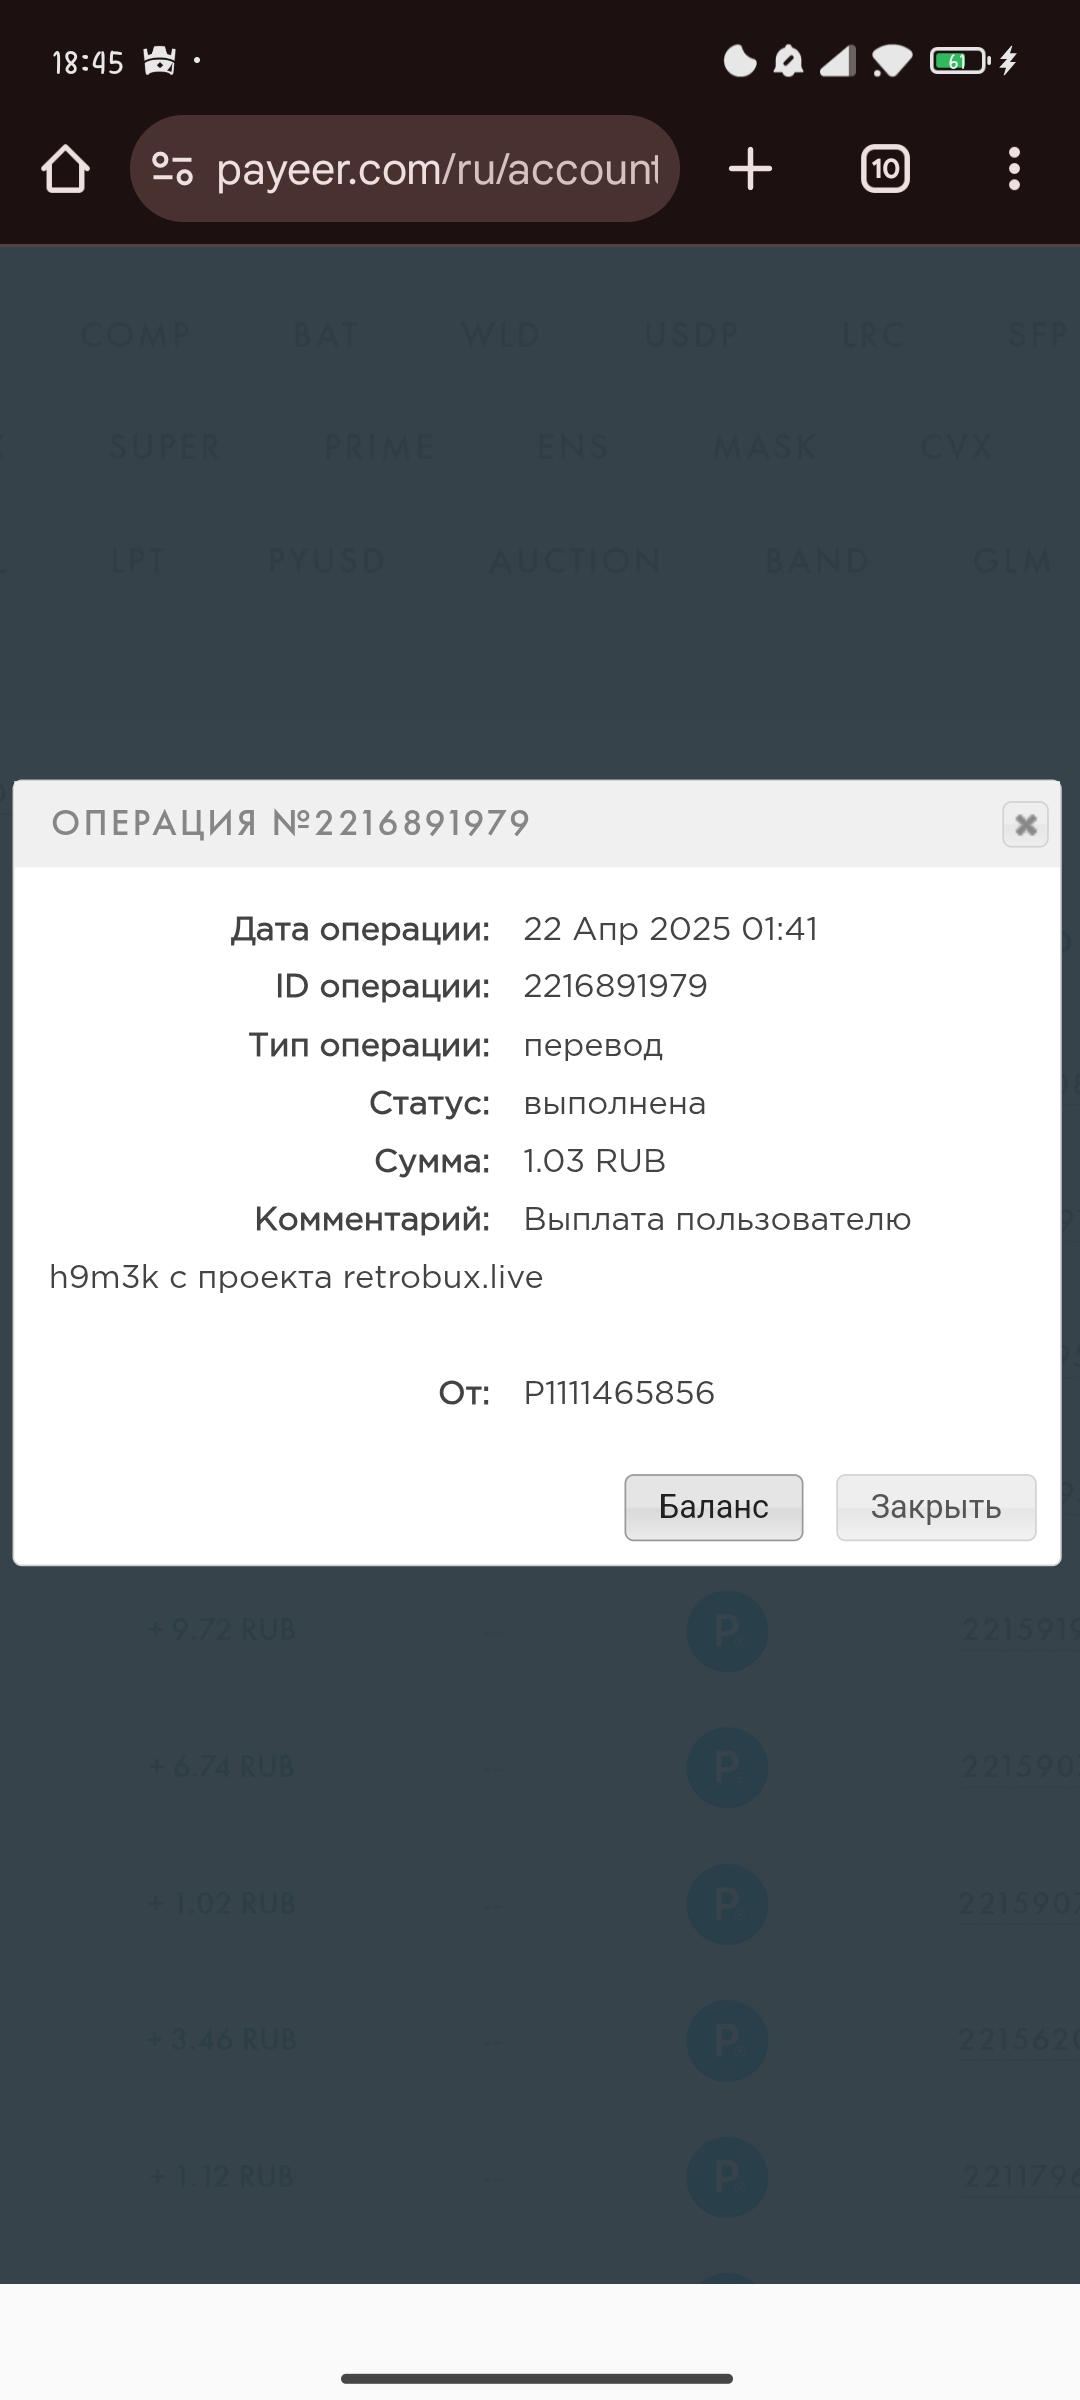
Task: Tap the browser home icon
Action: click(x=65, y=169)
